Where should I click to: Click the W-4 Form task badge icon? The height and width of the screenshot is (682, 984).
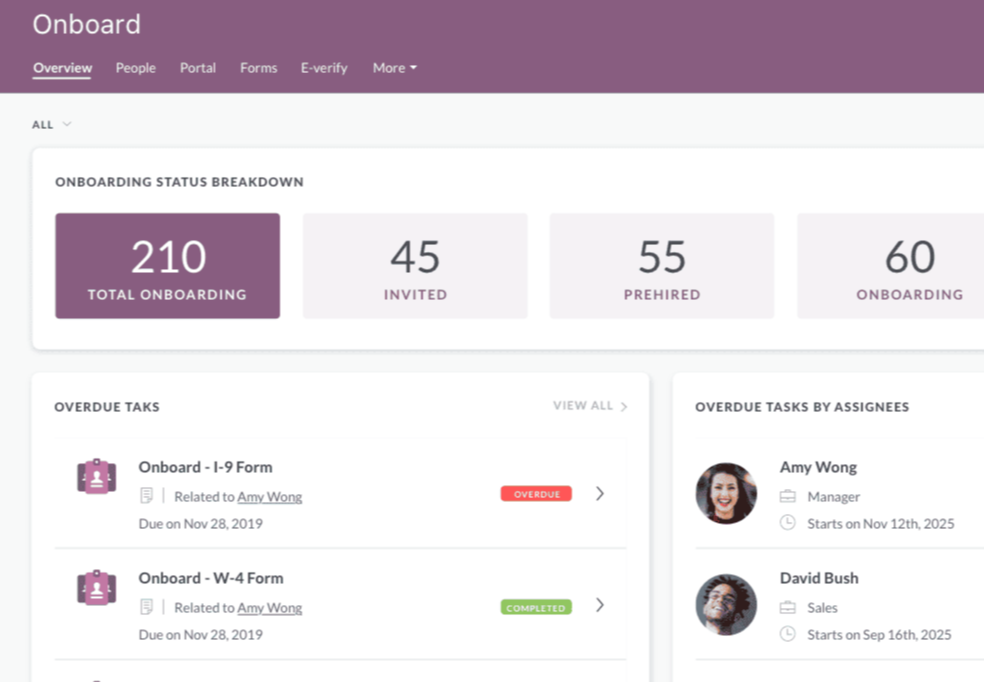coord(96,587)
